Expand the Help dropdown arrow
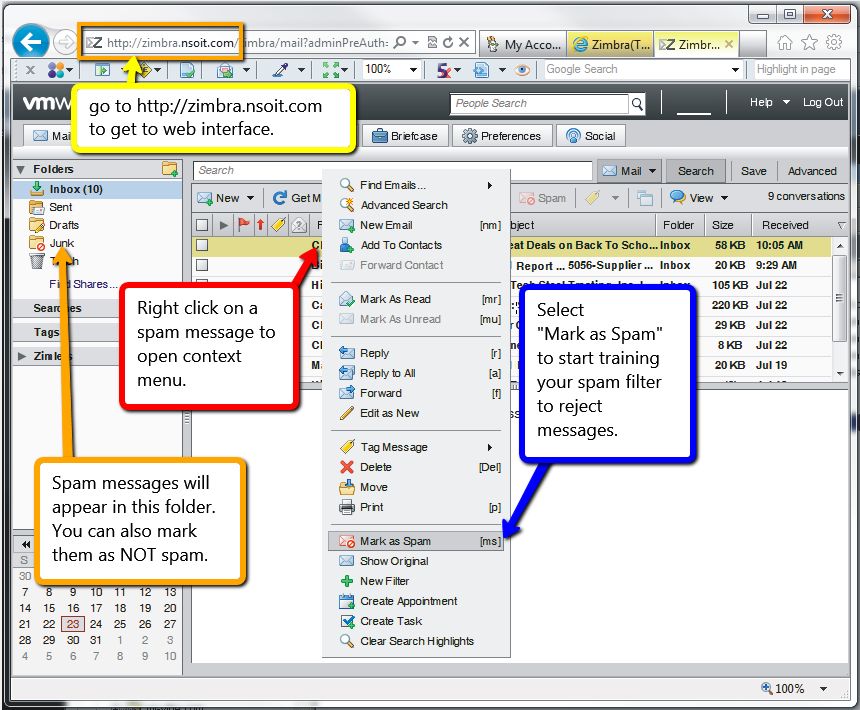Screen dimensions: 860x710 (x=786, y=103)
